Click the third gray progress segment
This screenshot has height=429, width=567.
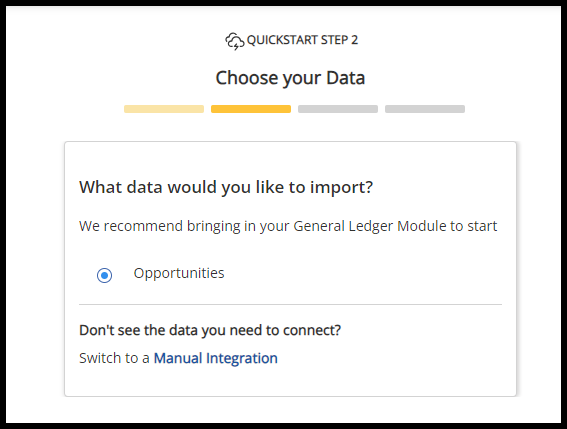click(x=338, y=109)
